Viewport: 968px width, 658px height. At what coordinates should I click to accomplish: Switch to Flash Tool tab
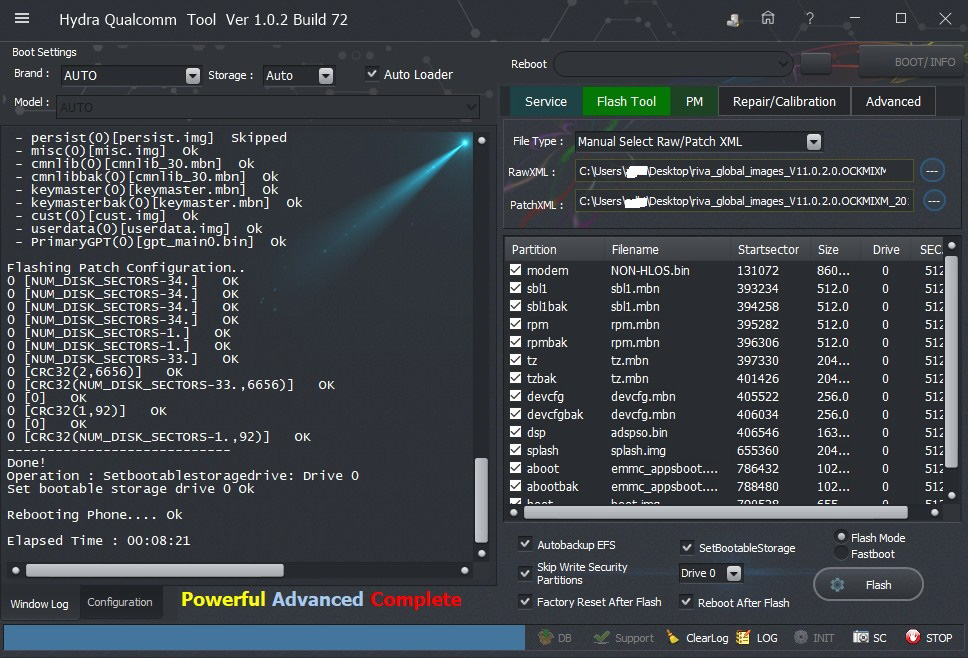point(626,101)
